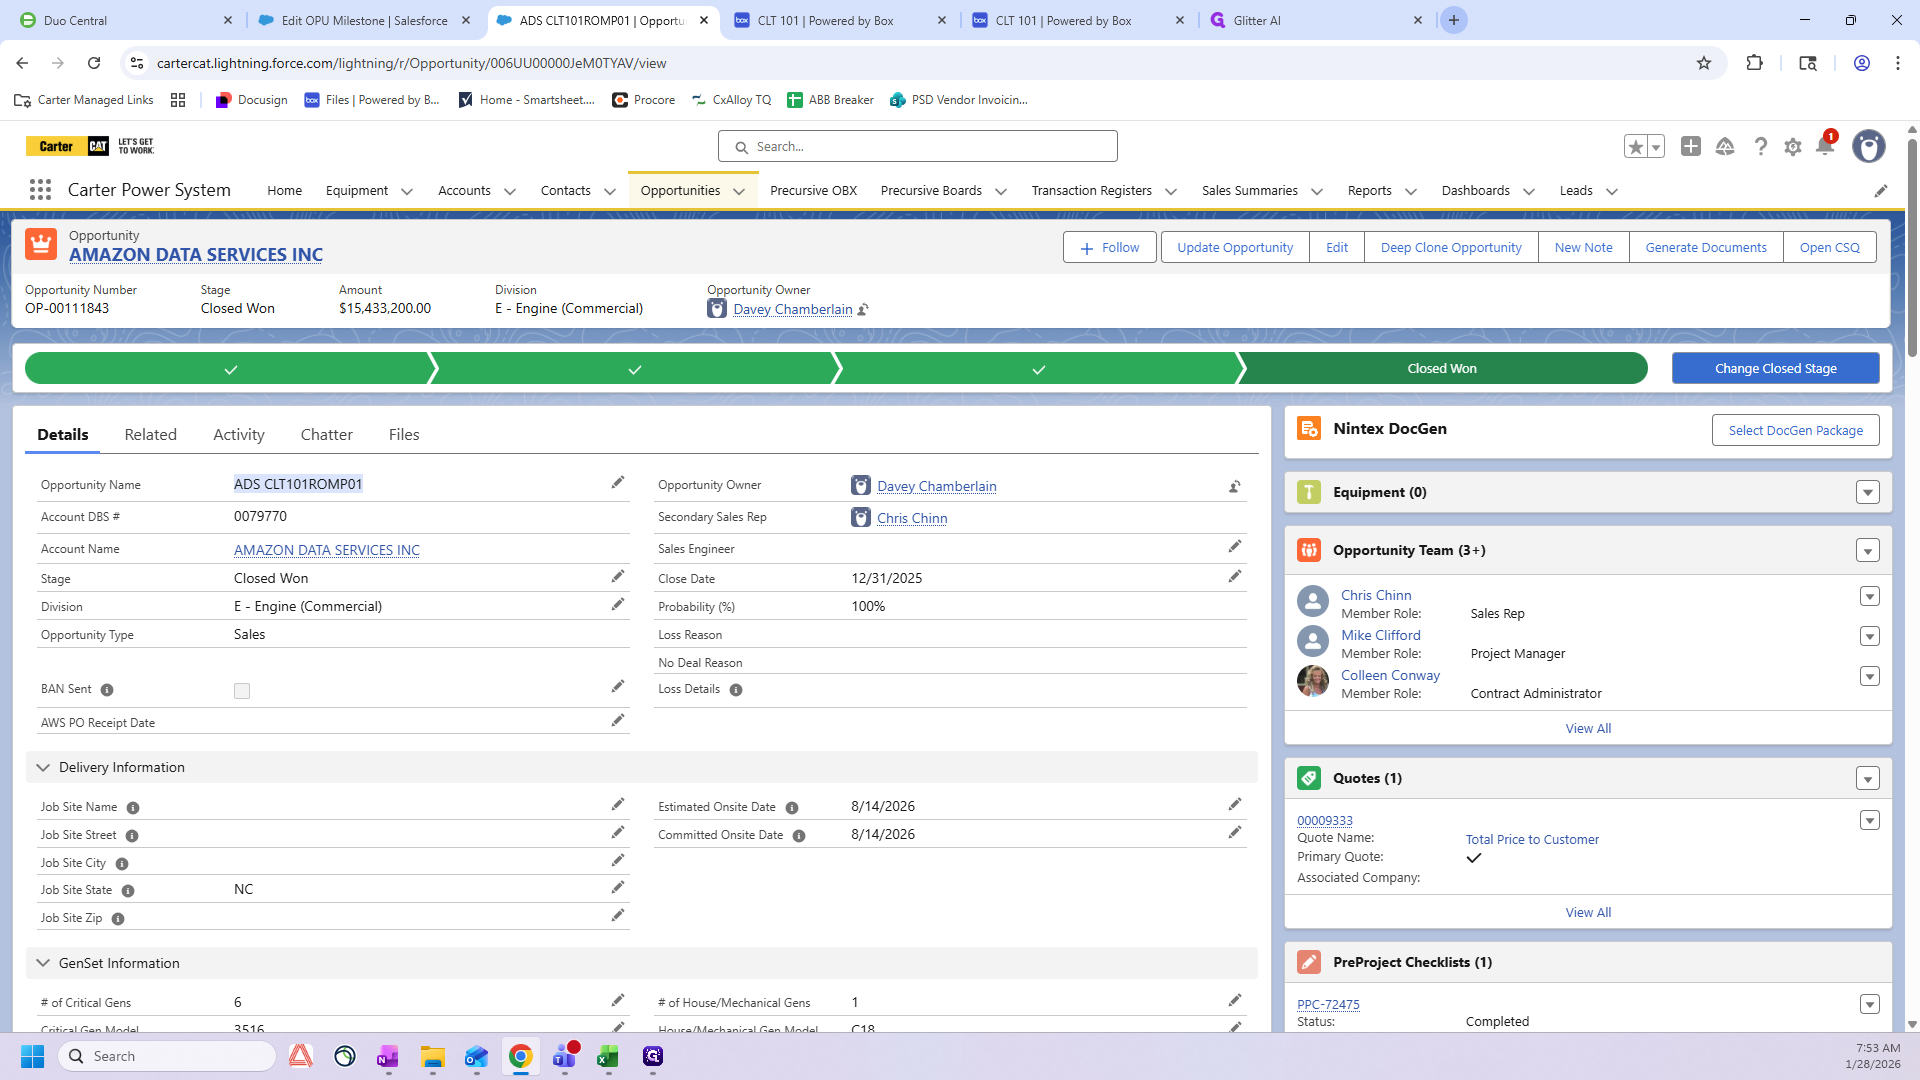
Task: Open Salesforce setup gear icon
Action: point(1793,147)
